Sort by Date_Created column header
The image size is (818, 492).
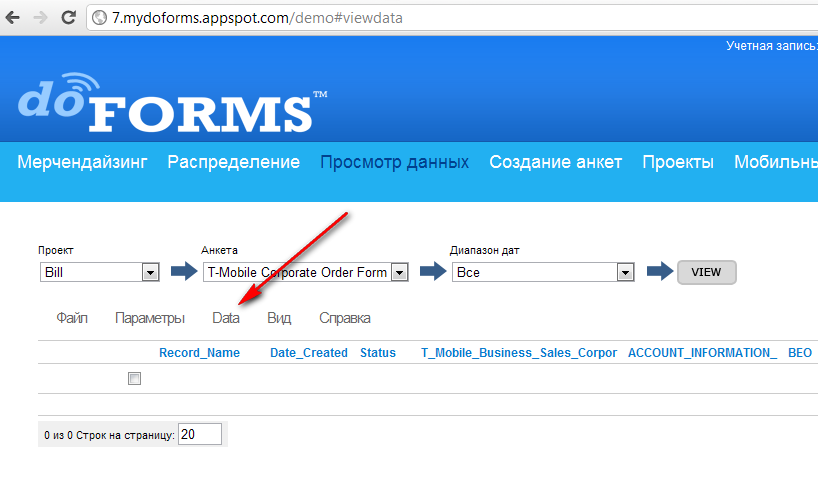pos(308,353)
